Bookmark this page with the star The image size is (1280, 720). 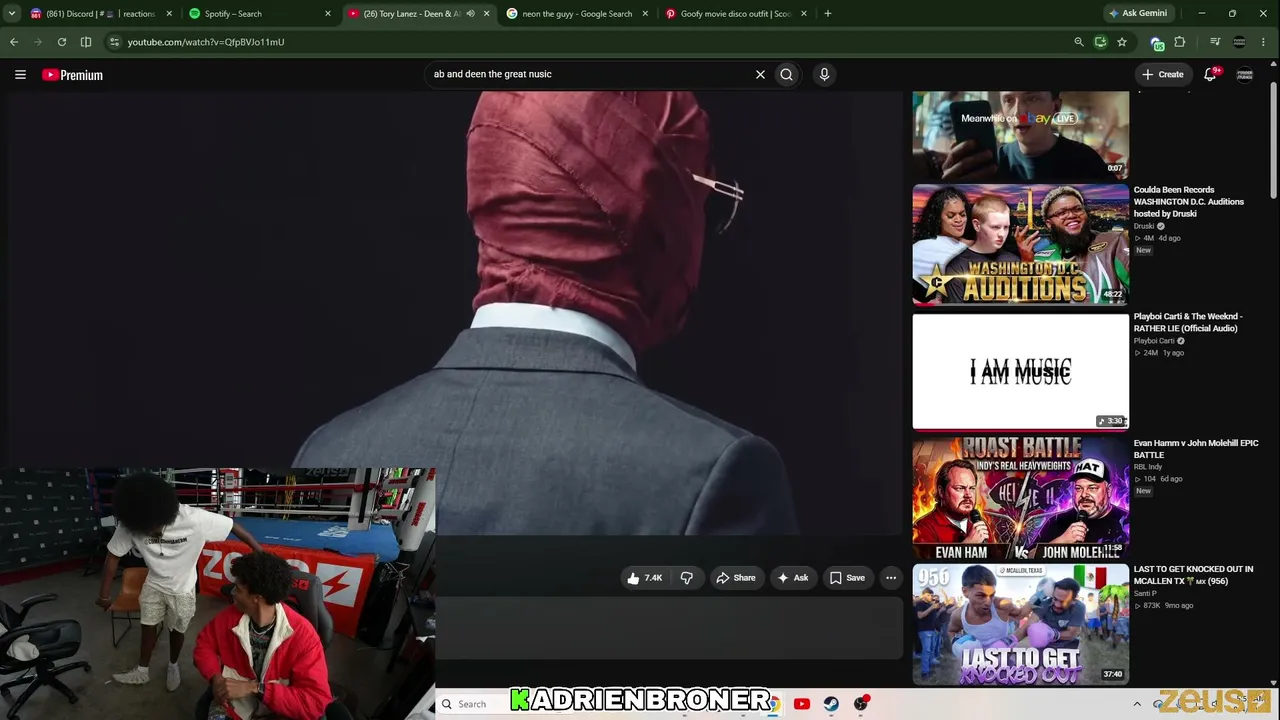pos(1122,42)
